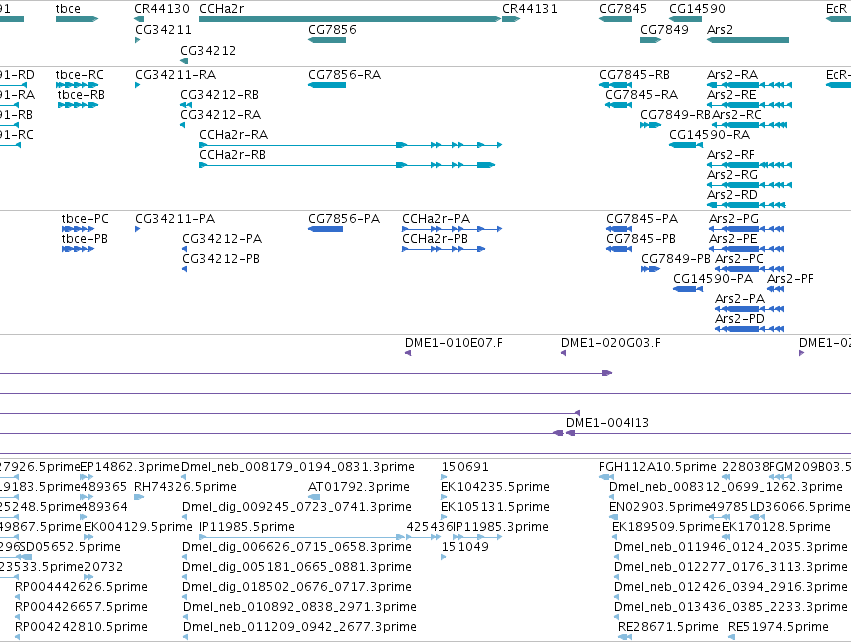Select EST IP11985.5prime label

[246, 527]
